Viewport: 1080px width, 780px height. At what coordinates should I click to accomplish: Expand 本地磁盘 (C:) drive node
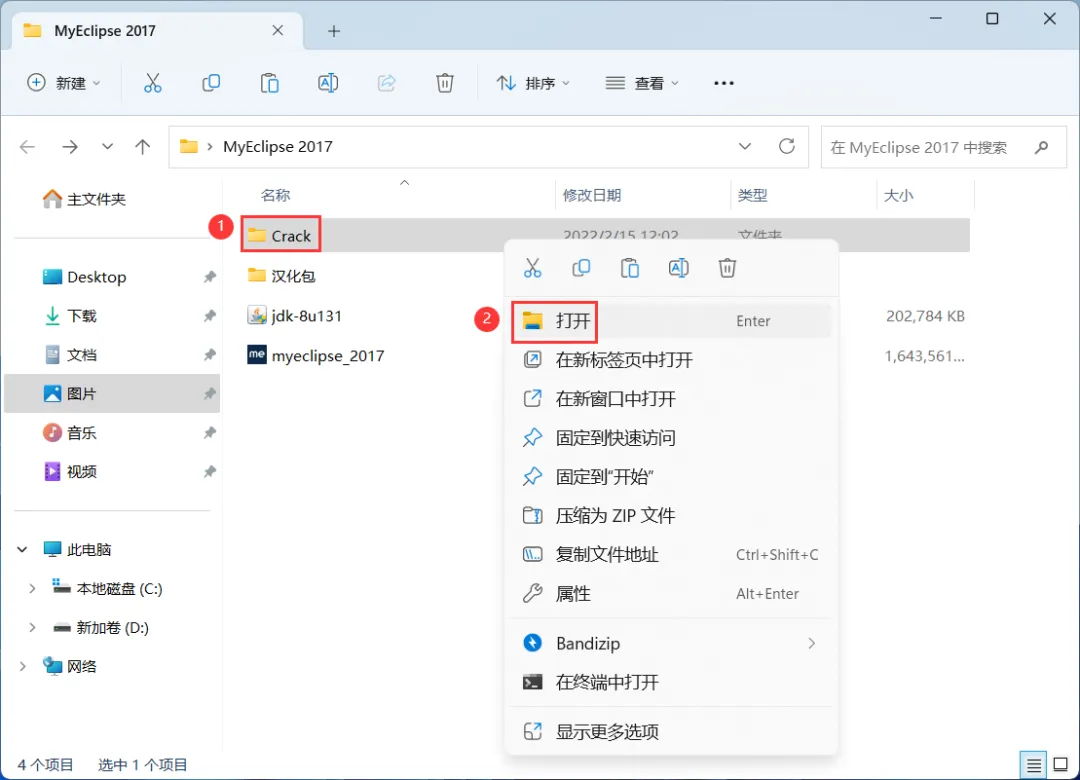point(32,588)
